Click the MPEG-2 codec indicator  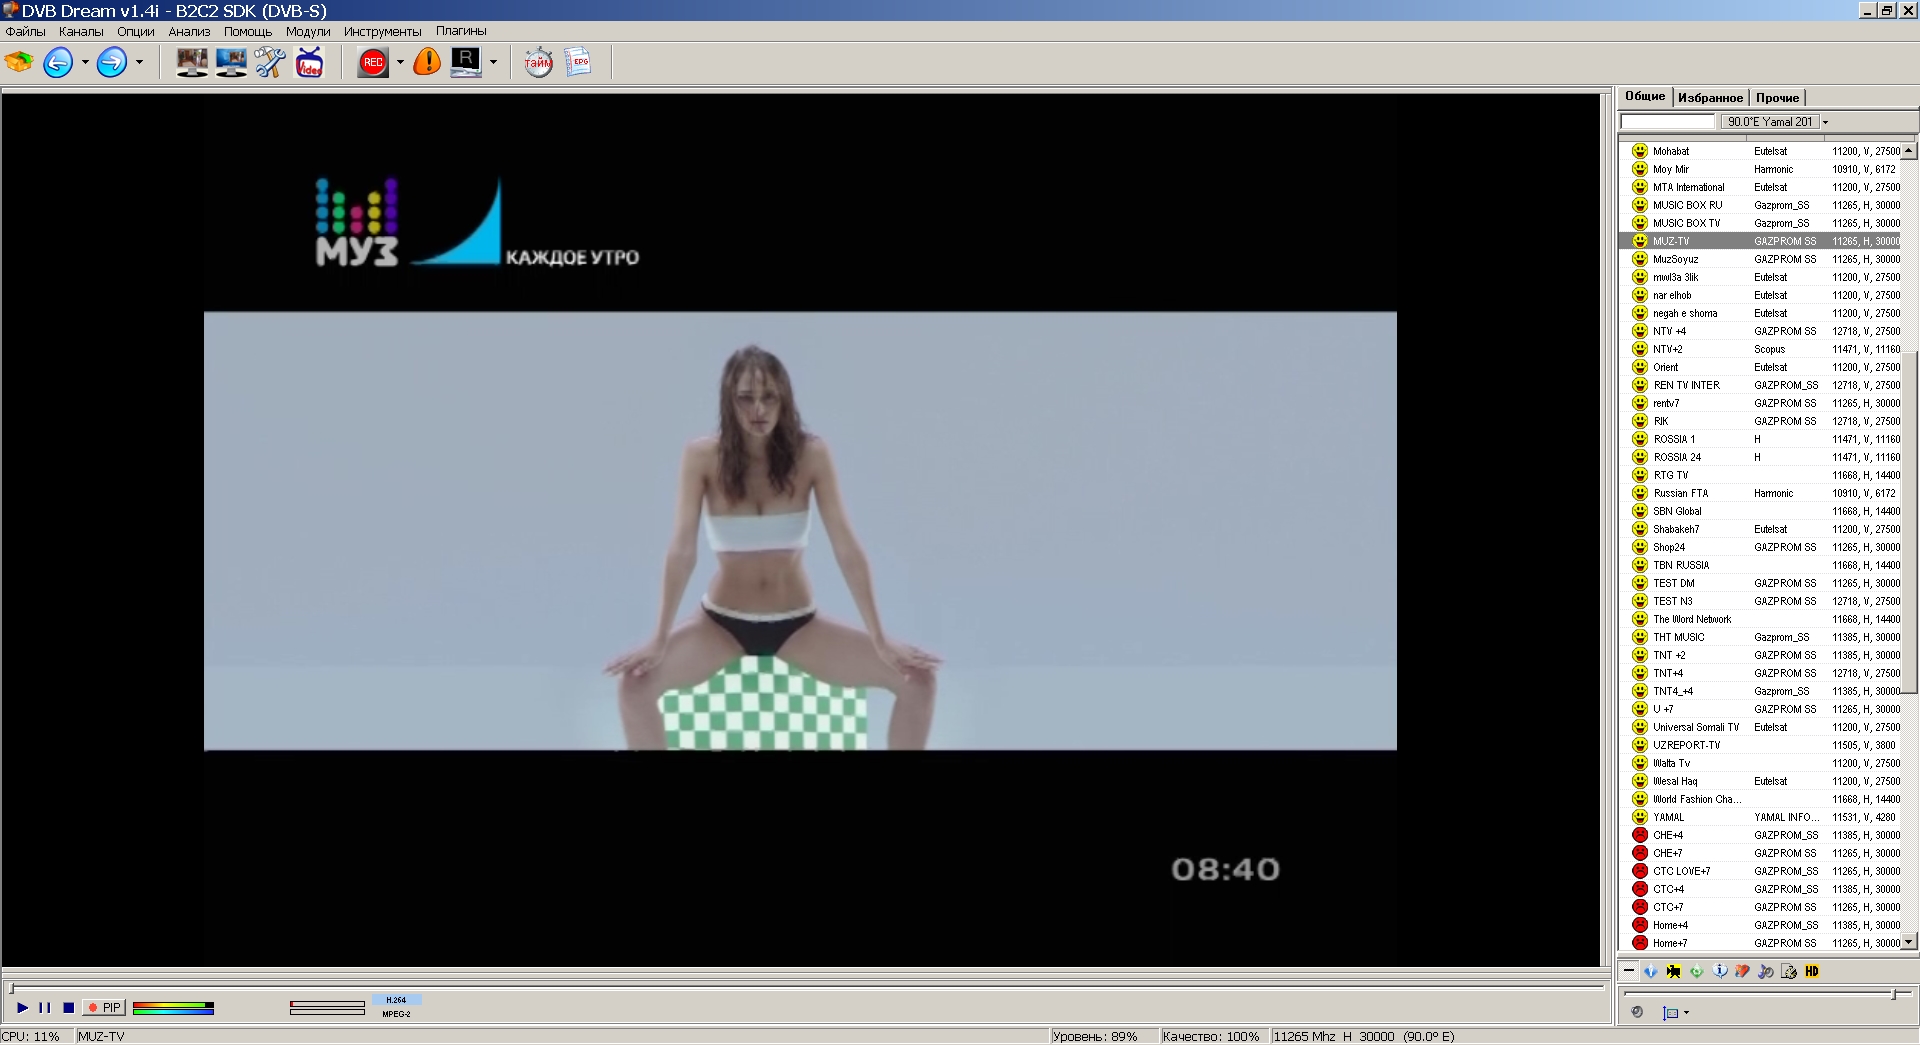coord(396,1013)
